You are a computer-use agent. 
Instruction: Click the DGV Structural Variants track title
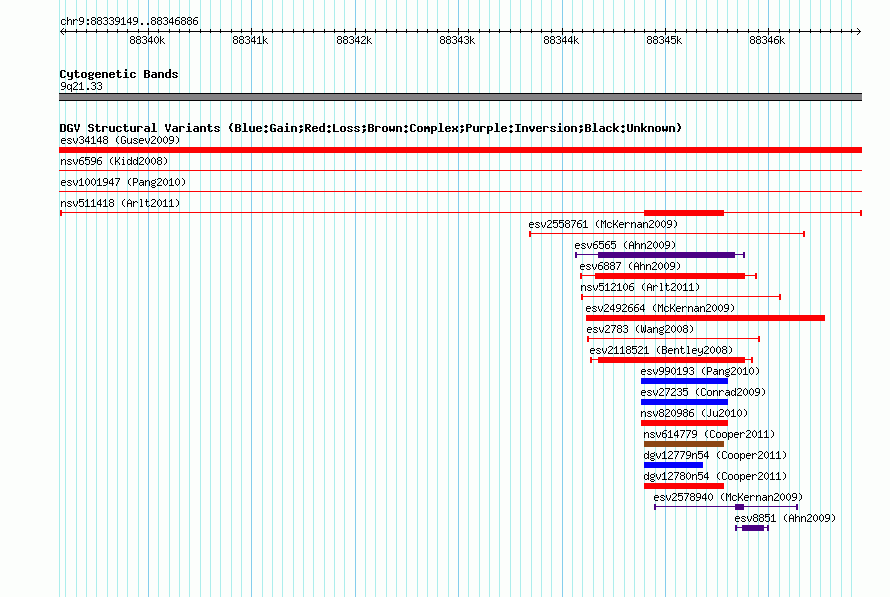point(371,128)
